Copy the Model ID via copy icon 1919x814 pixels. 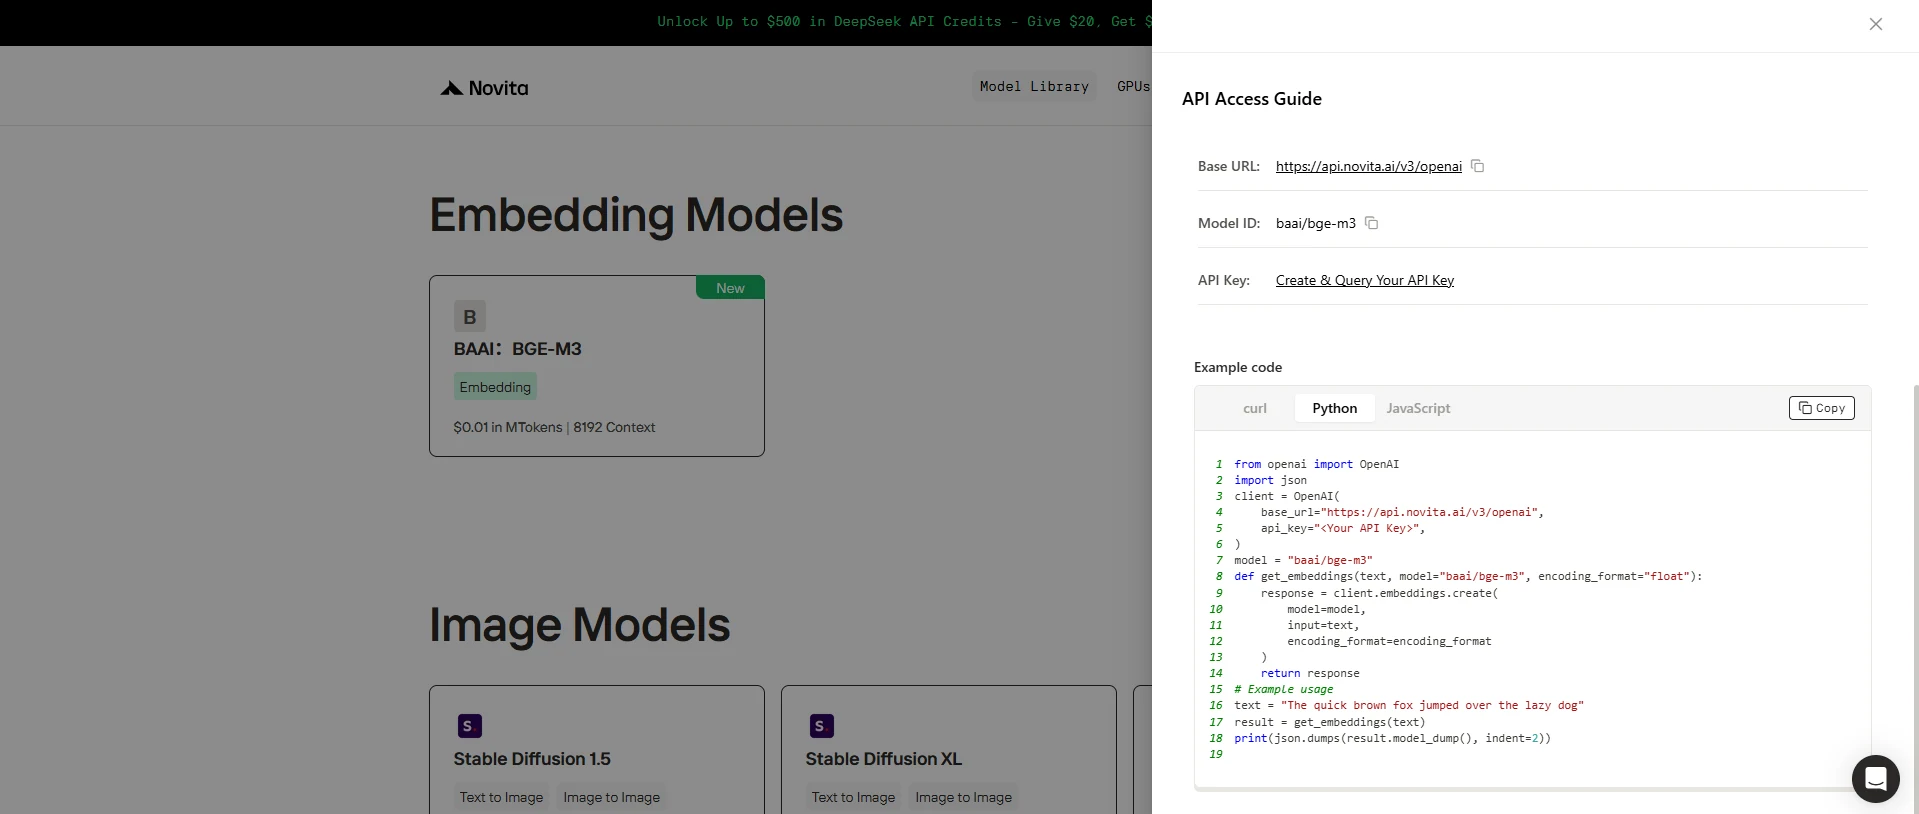coord(1371,223)
